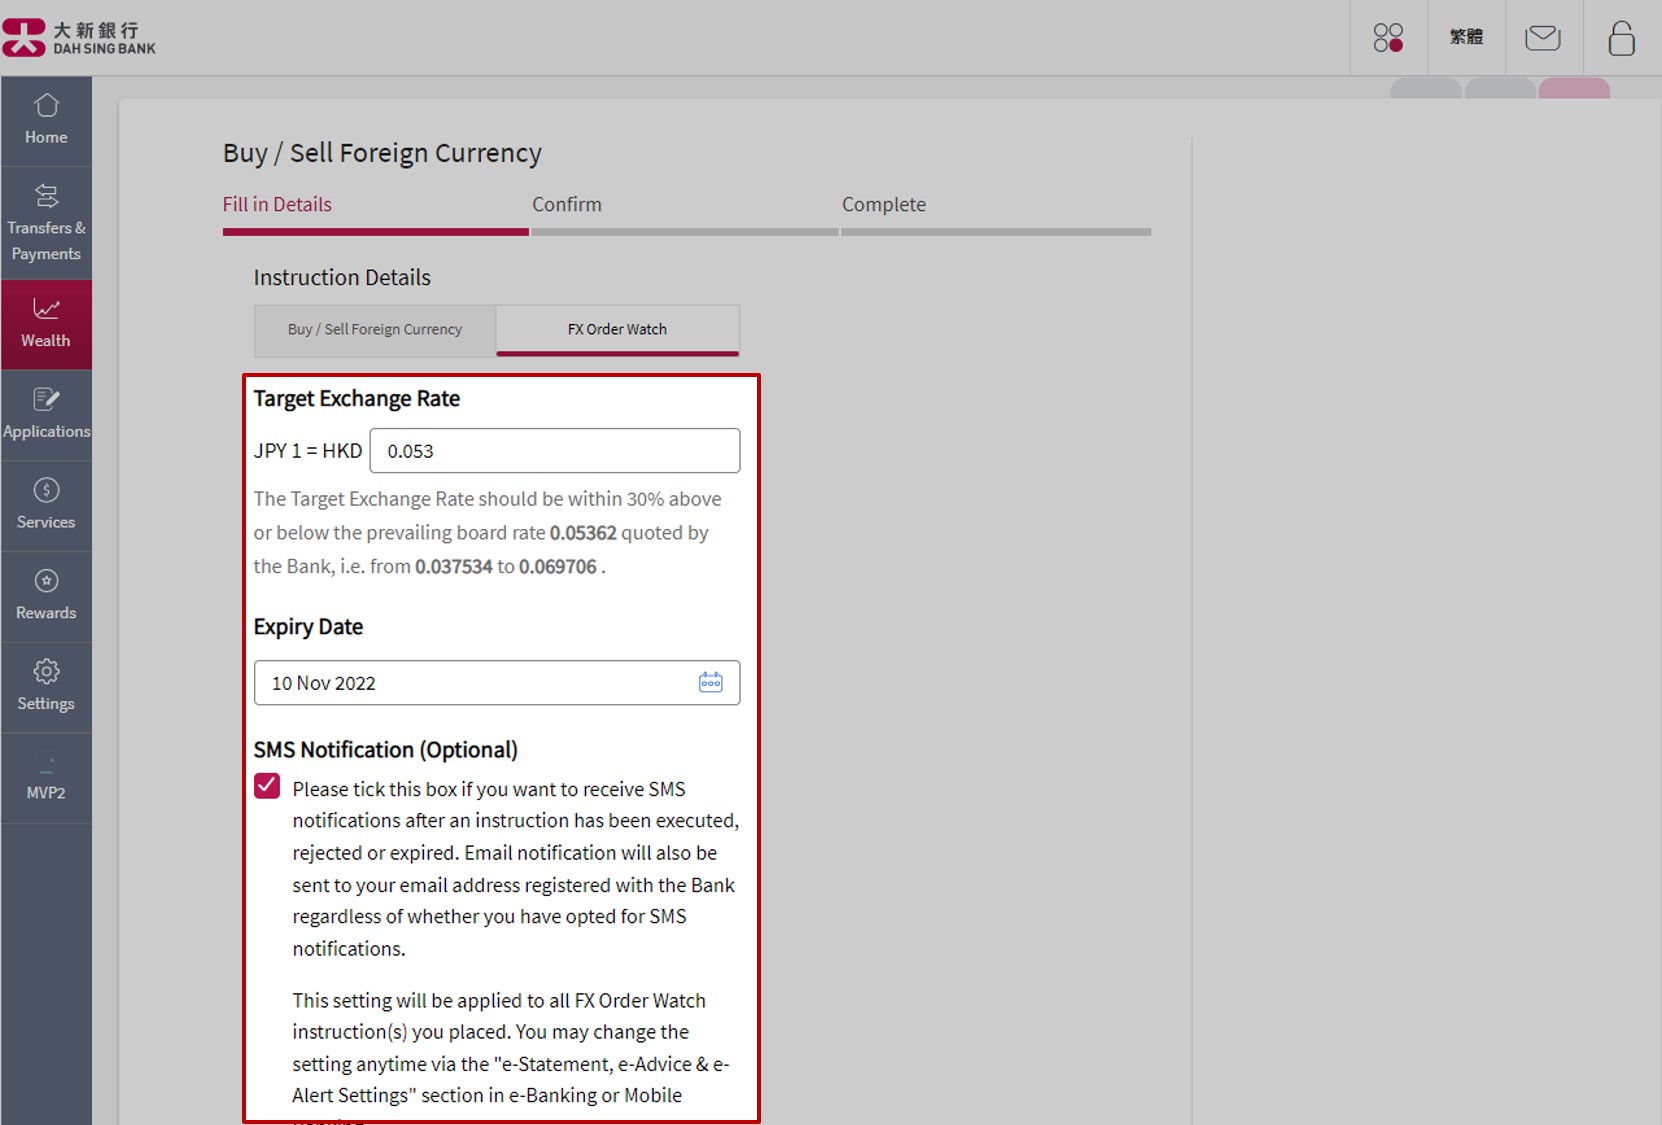Switch to Buy / Sell Foreign Currency tab
The image size is (1662, 1125).
click(375, 330)
